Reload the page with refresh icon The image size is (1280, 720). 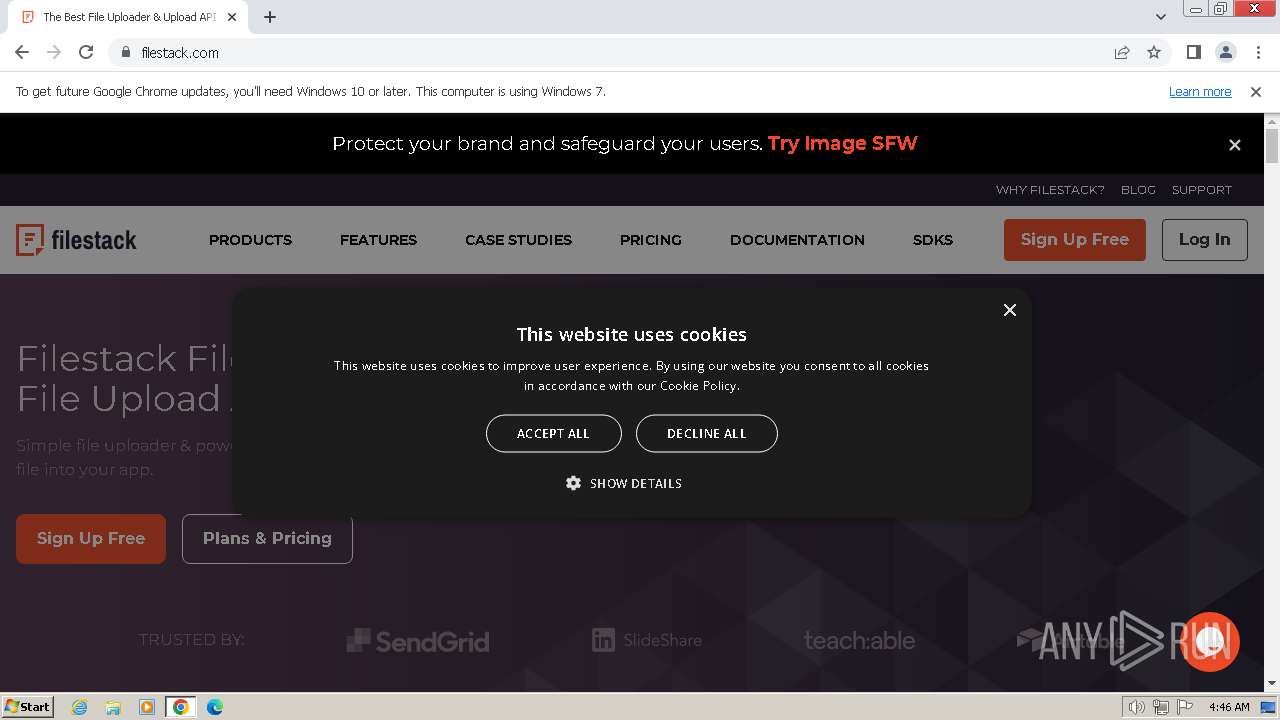point(86,52)
